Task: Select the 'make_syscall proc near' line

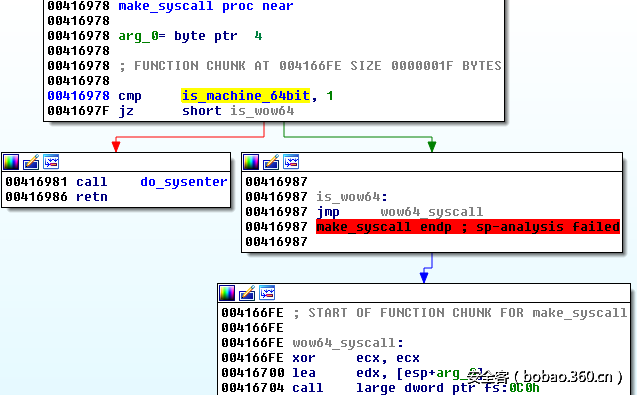Action: pos(206,6)
